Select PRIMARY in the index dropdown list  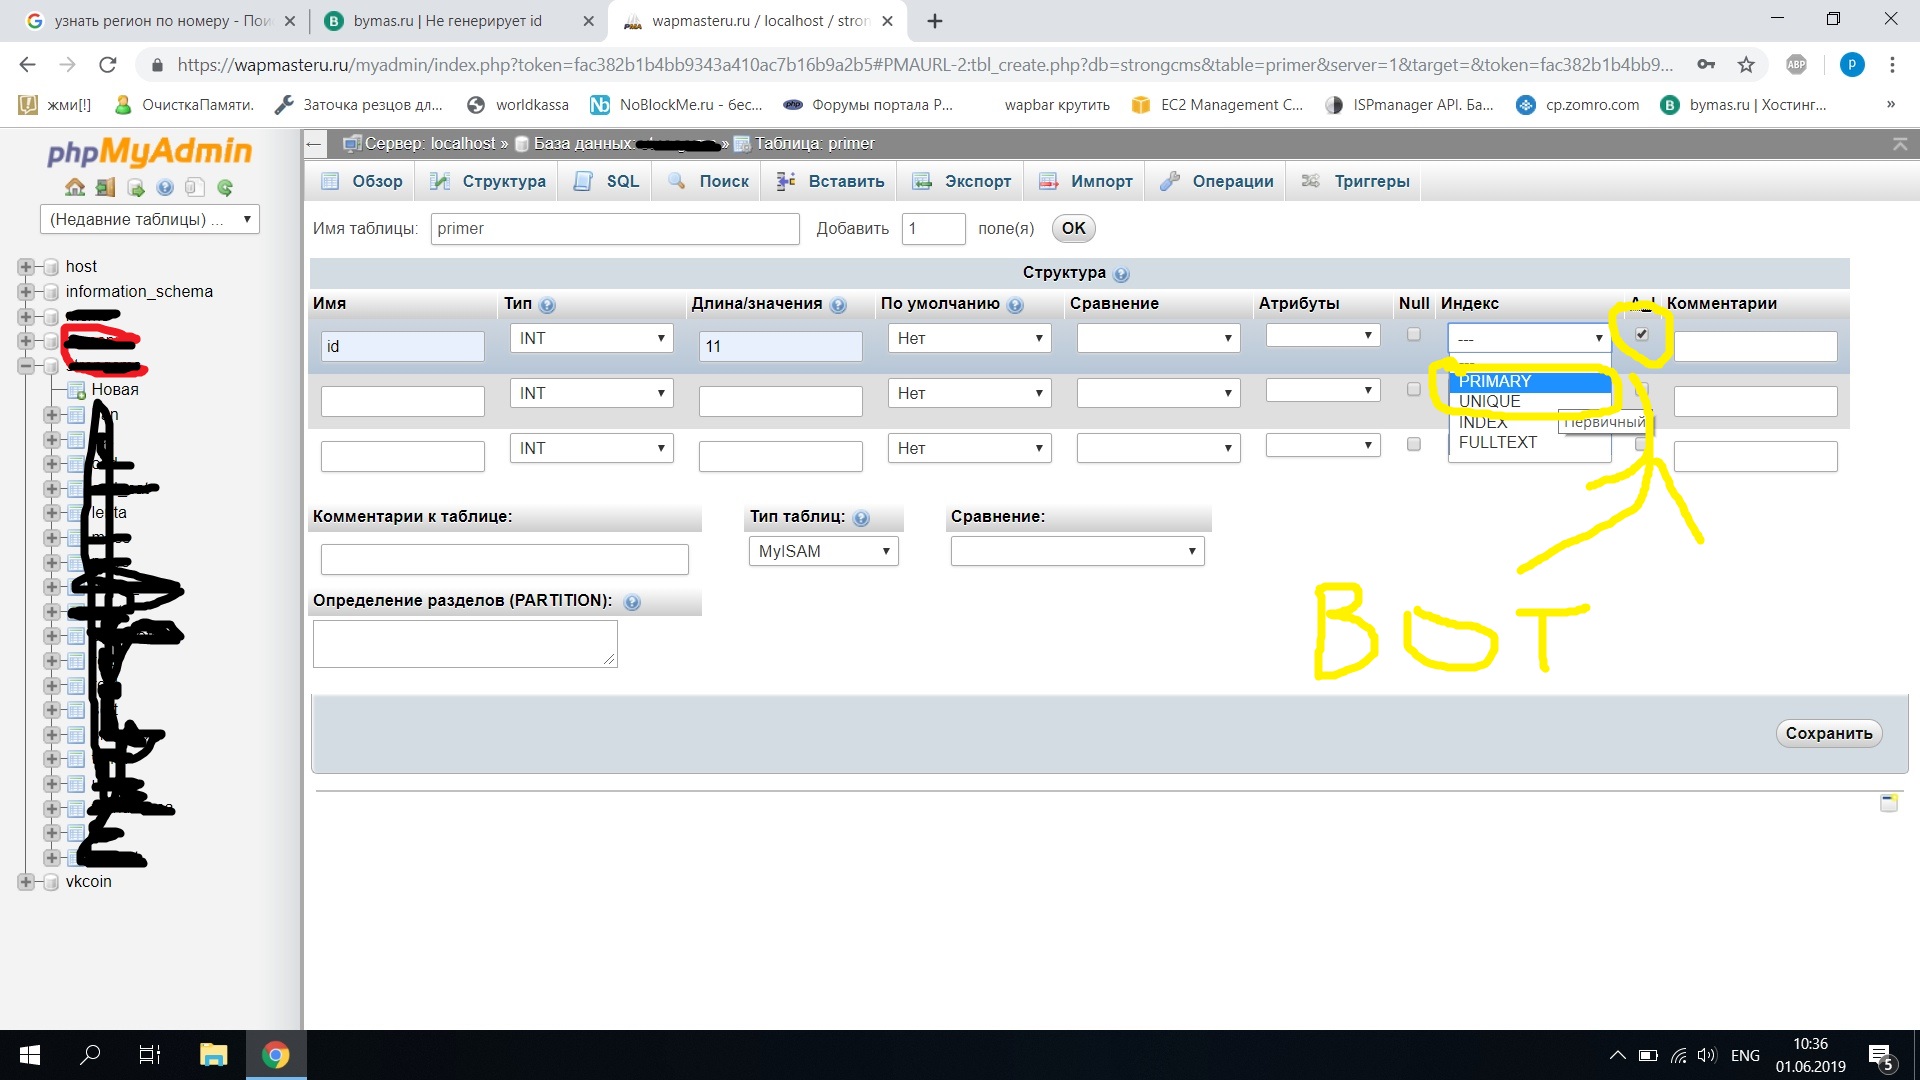[x=1494, y=381]
